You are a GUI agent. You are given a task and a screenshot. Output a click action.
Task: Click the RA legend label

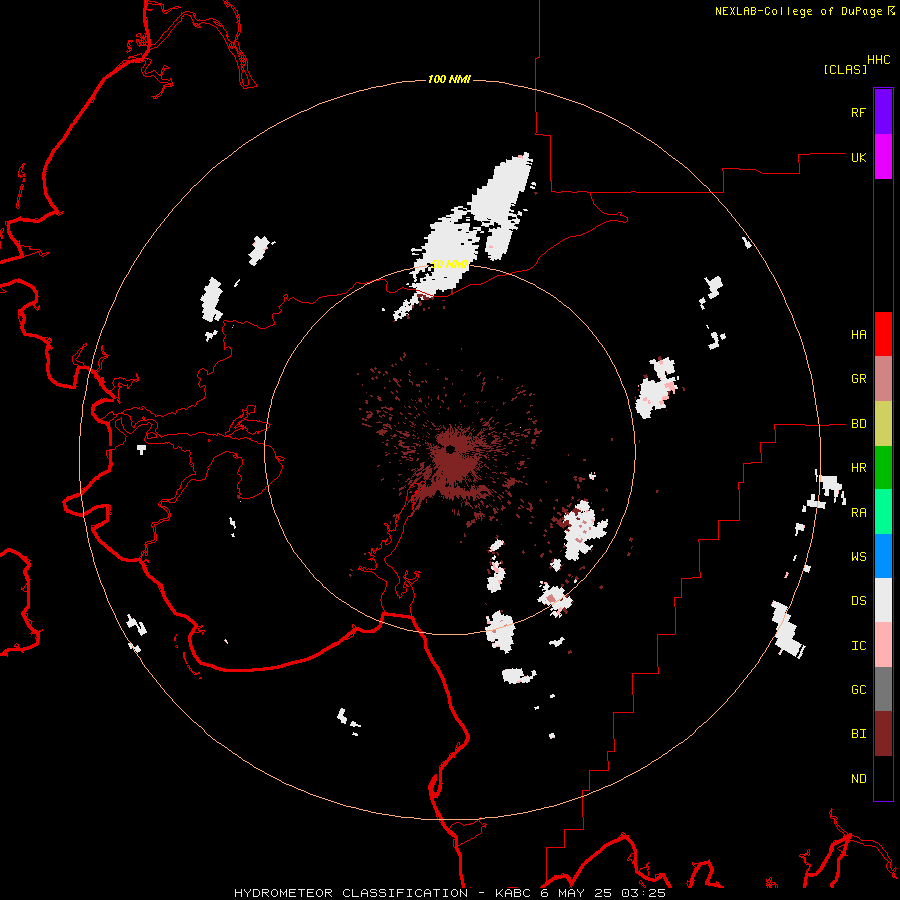tap(858, 513)
